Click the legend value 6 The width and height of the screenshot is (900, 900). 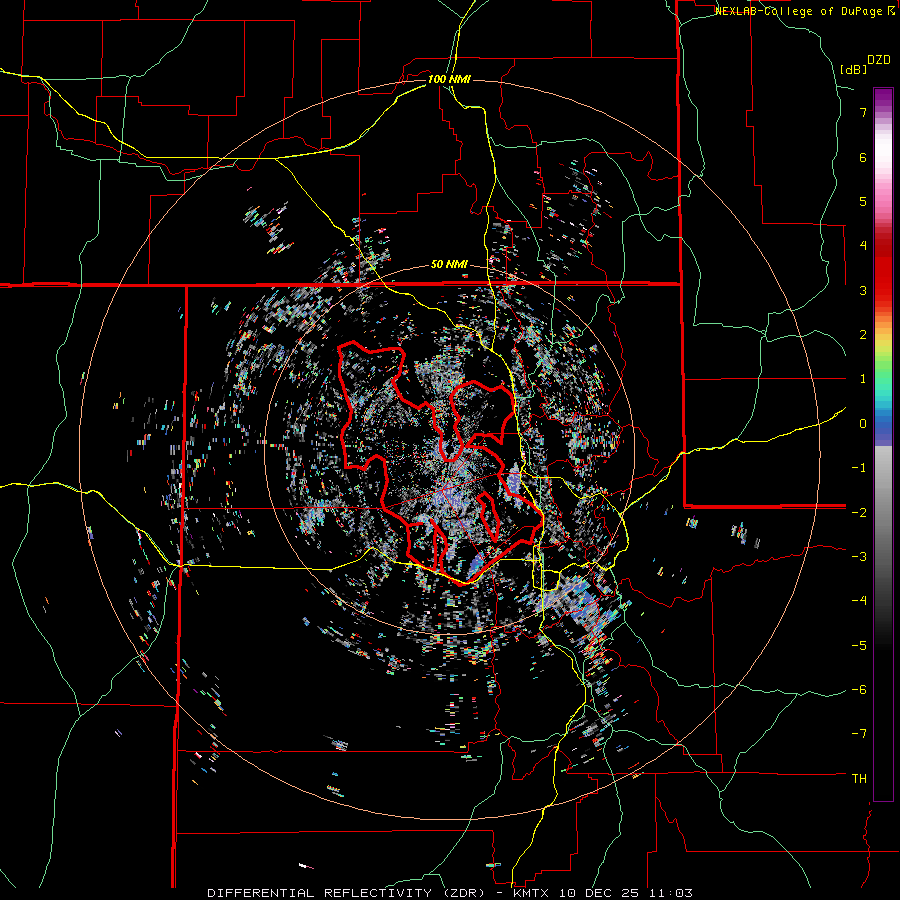863,157
